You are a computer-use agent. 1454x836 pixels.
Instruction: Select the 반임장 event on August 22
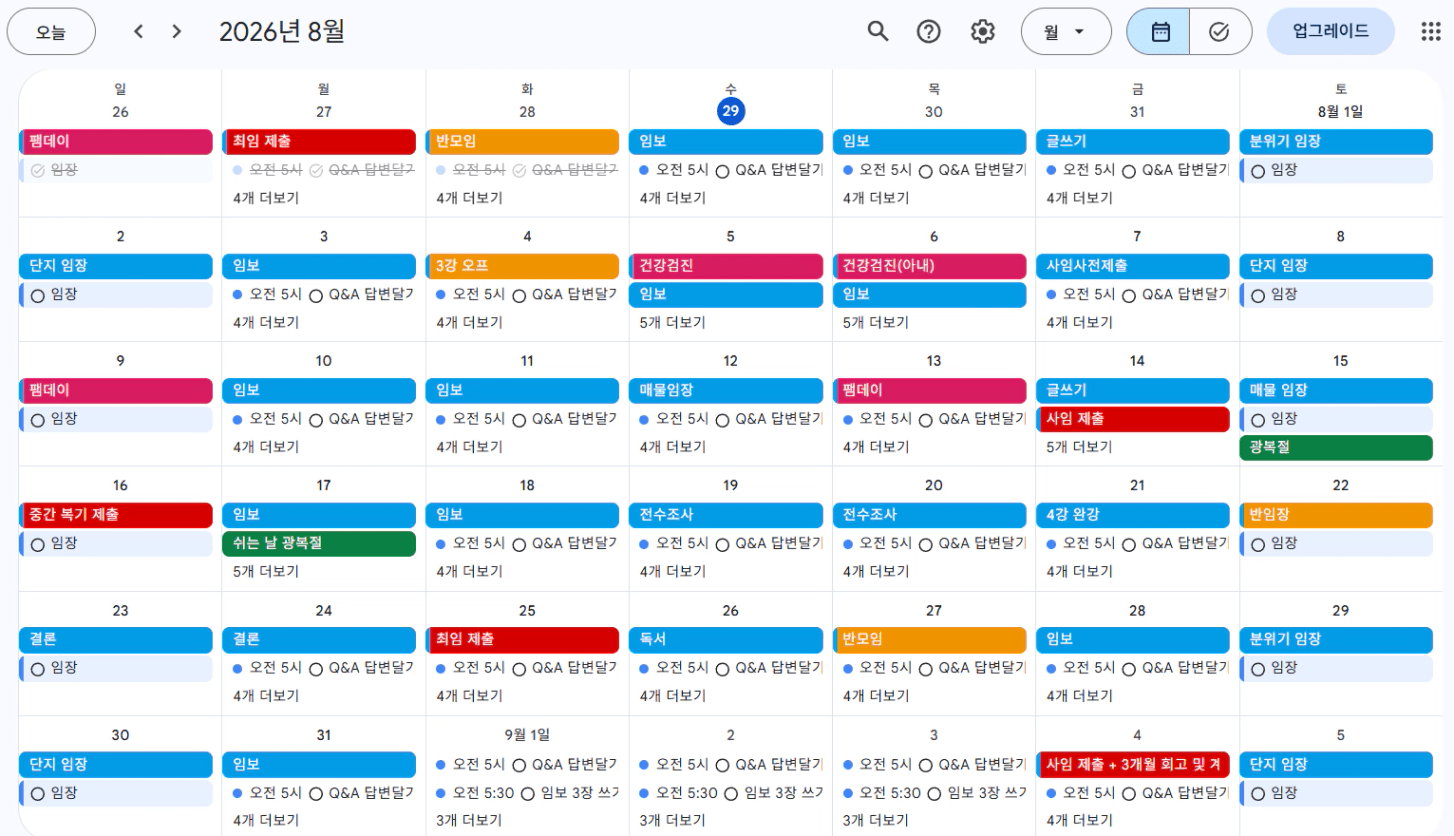pyautogui.click(x=1336, y=516)
